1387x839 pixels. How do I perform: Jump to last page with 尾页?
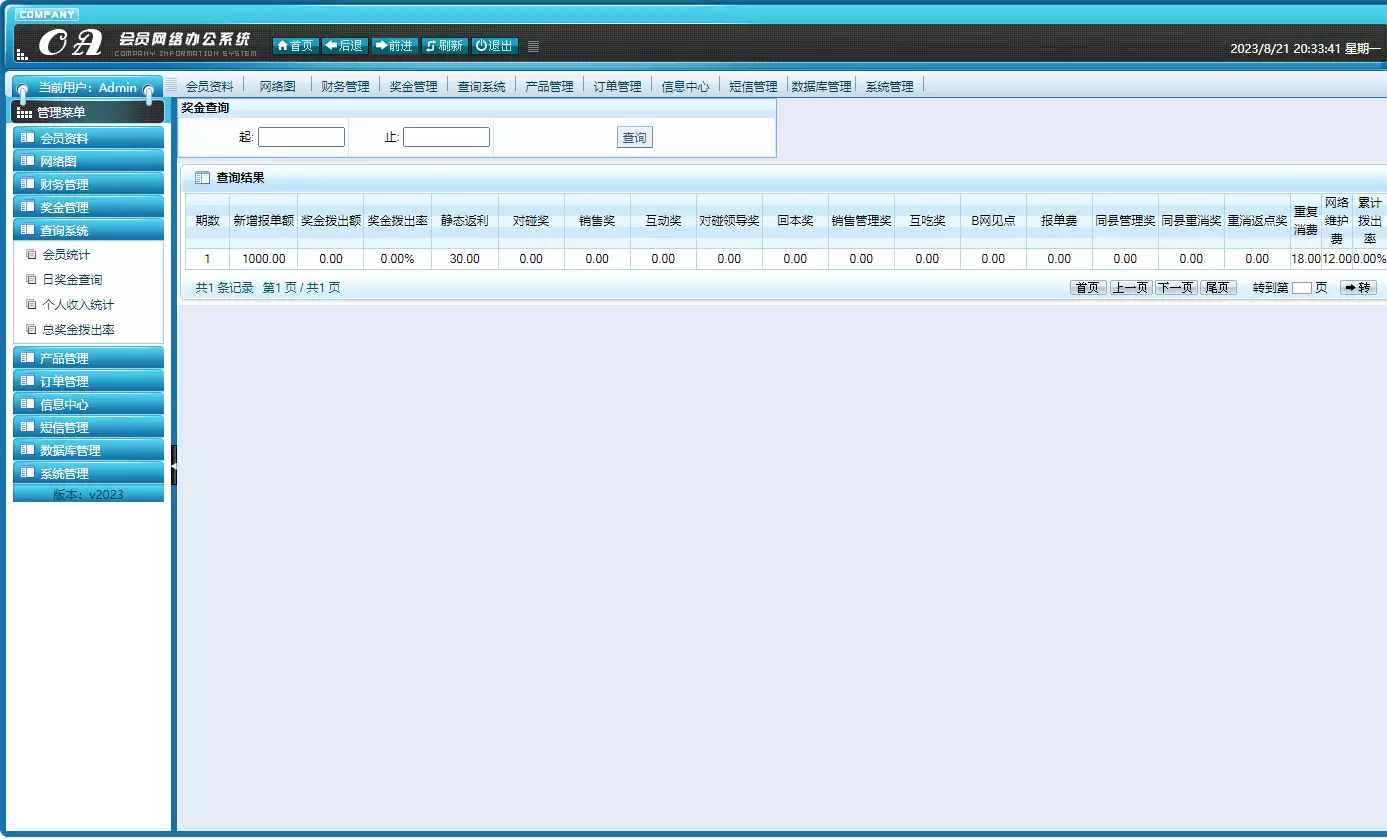tap(1218, 288)
